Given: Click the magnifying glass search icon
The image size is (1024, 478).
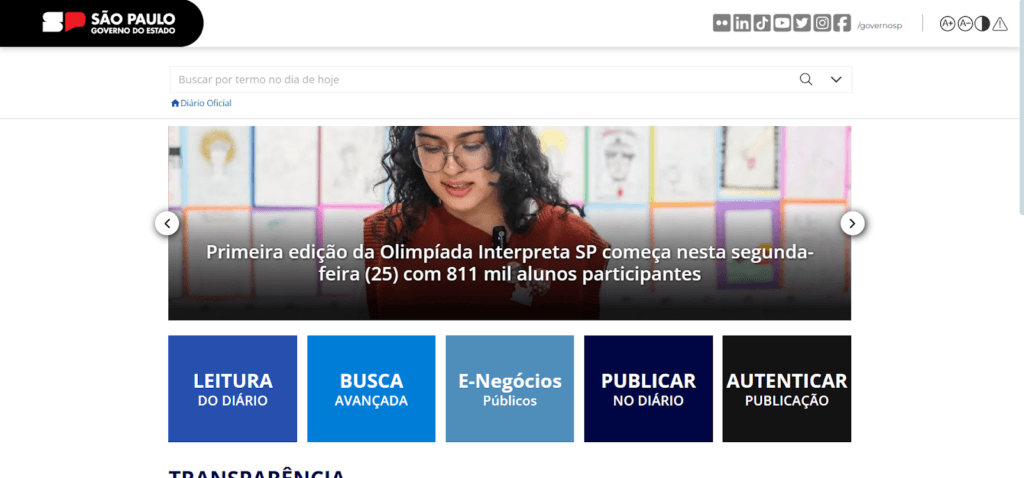Looking at the screenshot, I should (x=806, y=80).
